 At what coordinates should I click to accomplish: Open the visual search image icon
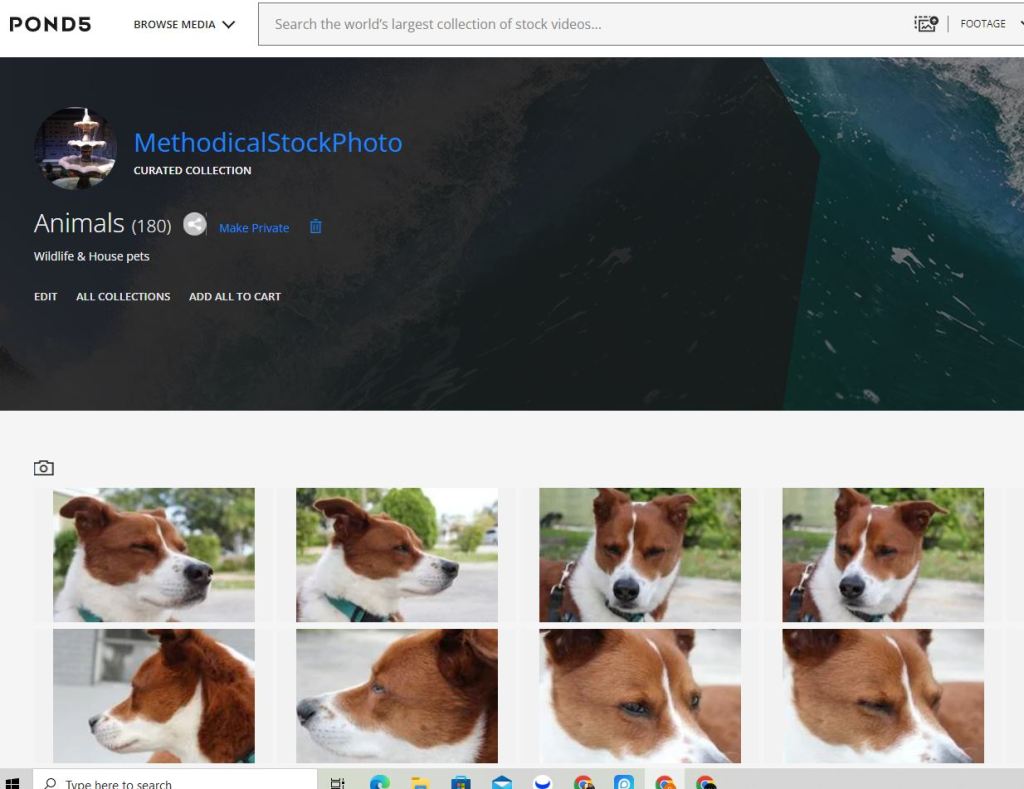point(926,24)
